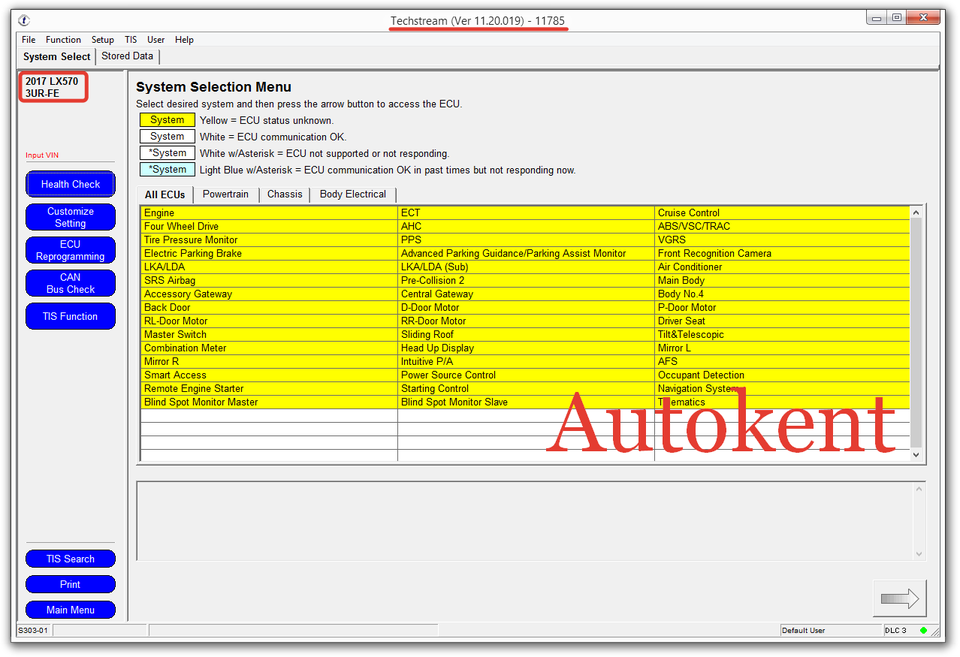This screenshot has height=657, width=960.
Task: Select Driver Seat system
Action: [782, 320]
